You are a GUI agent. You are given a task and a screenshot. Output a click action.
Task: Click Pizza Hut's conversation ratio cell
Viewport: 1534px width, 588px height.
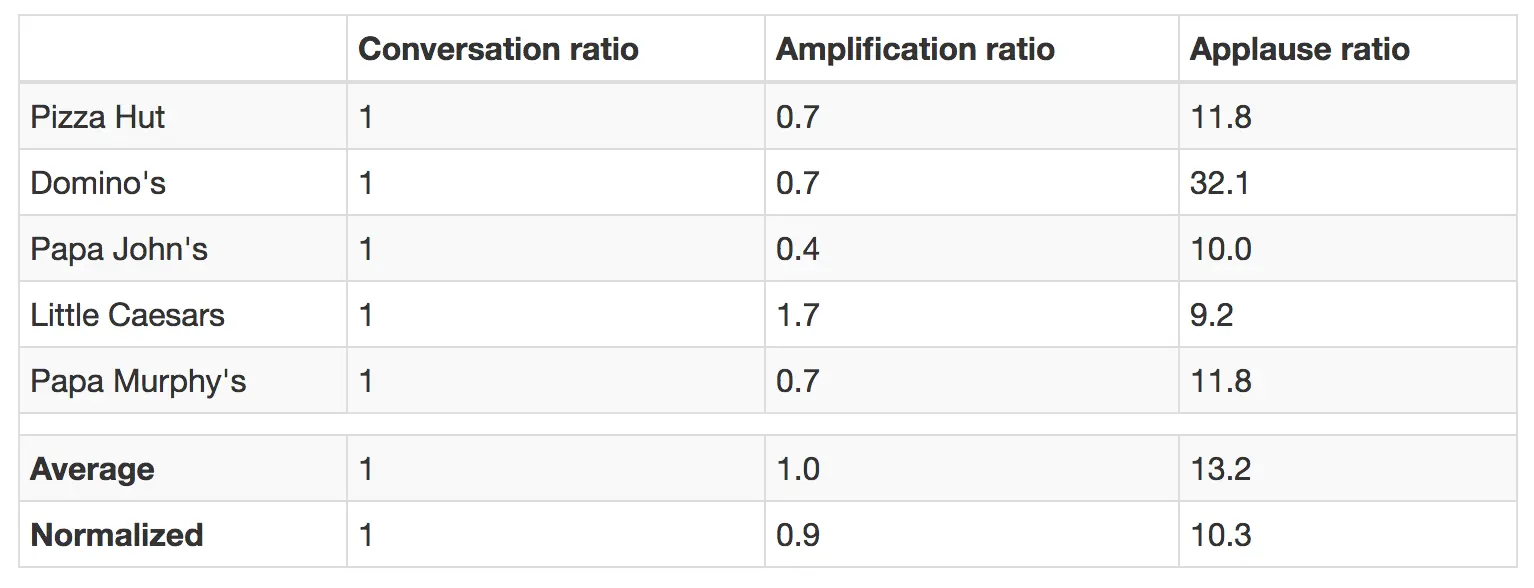click(366, 117)
